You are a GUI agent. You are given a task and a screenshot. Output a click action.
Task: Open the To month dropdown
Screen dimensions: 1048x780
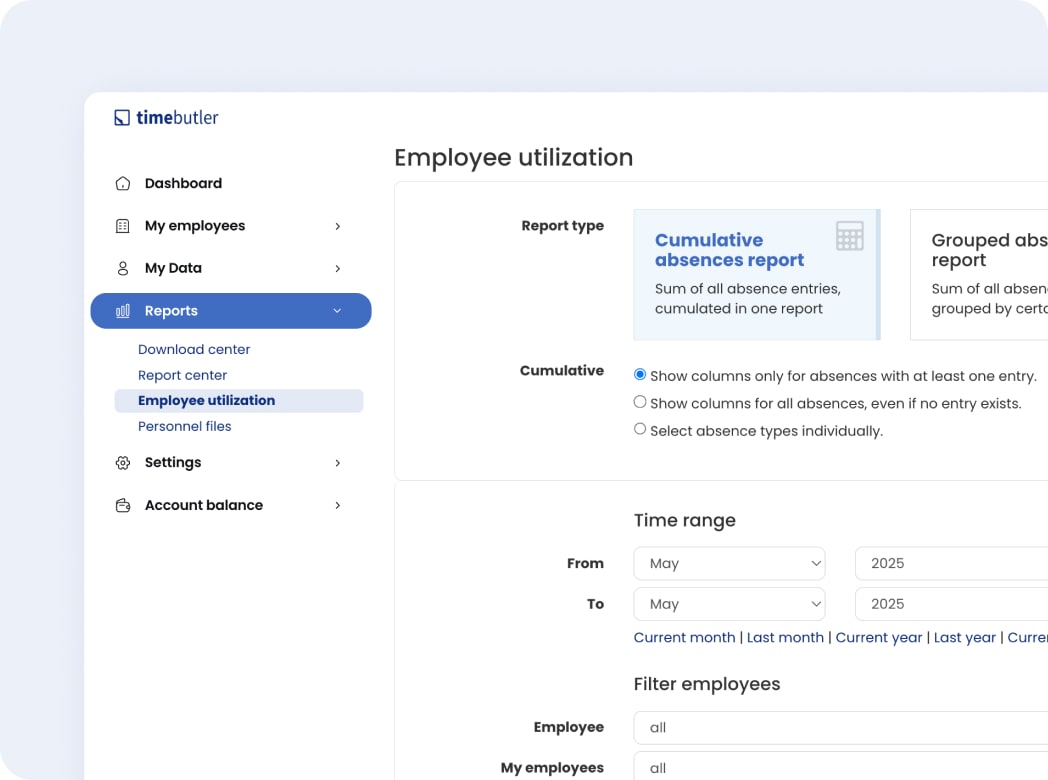point(729,604)
